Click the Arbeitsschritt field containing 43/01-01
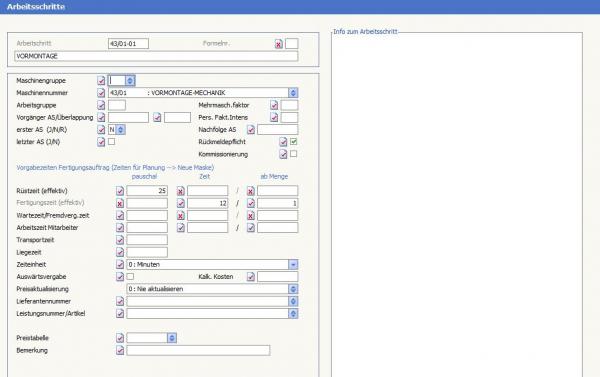This screenshot has width=600, height=377. tap(128, 44)
